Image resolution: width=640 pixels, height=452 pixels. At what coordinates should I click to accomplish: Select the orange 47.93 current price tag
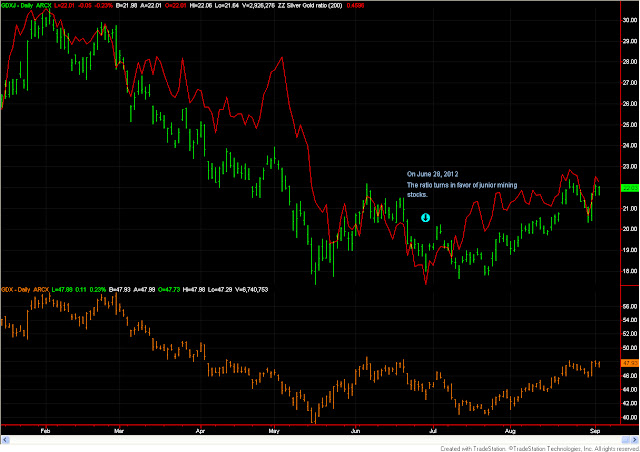pos(629,363)
